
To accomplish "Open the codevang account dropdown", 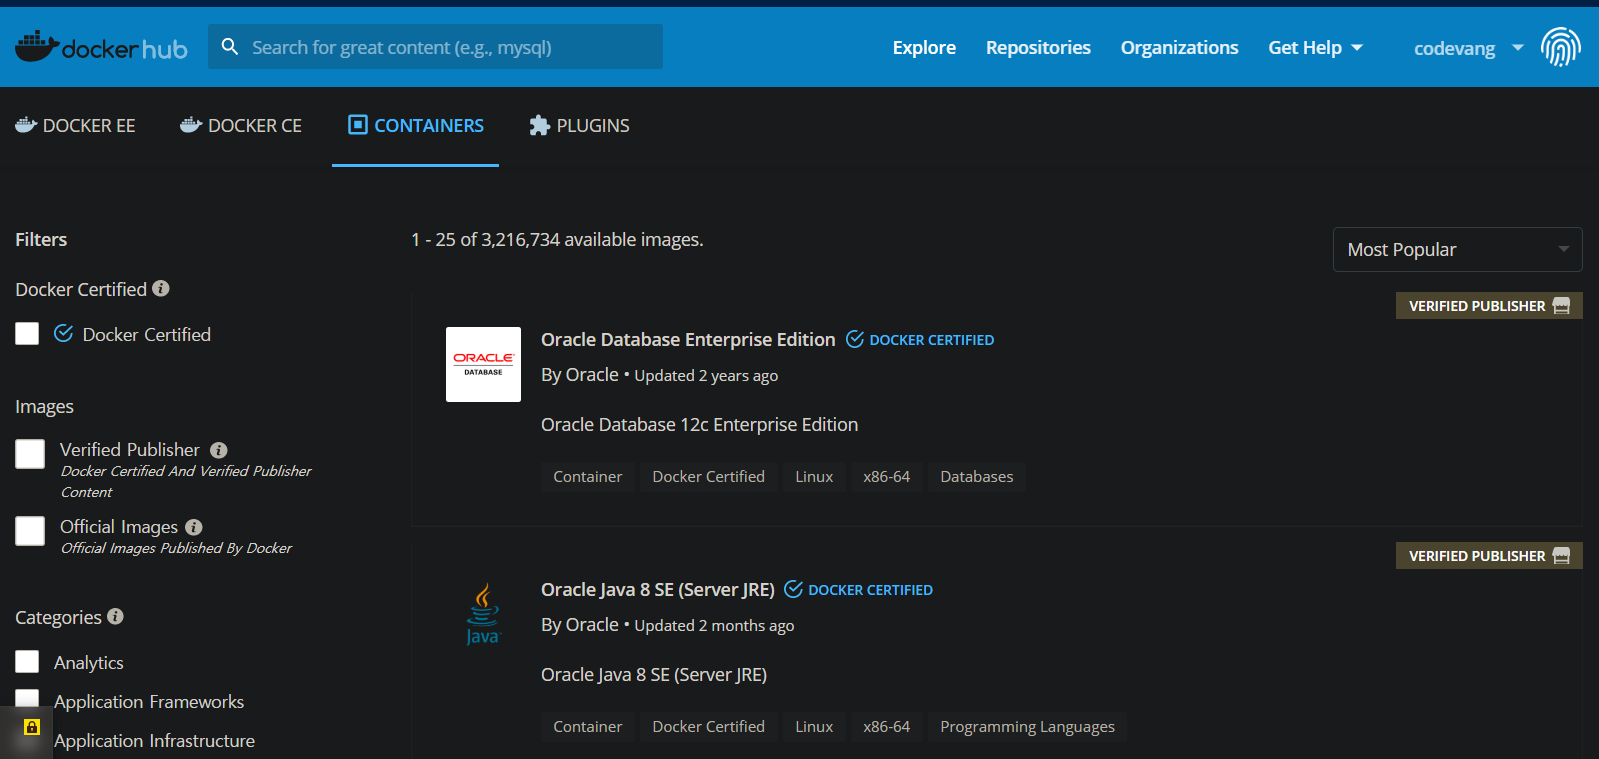I will 1468,48.
